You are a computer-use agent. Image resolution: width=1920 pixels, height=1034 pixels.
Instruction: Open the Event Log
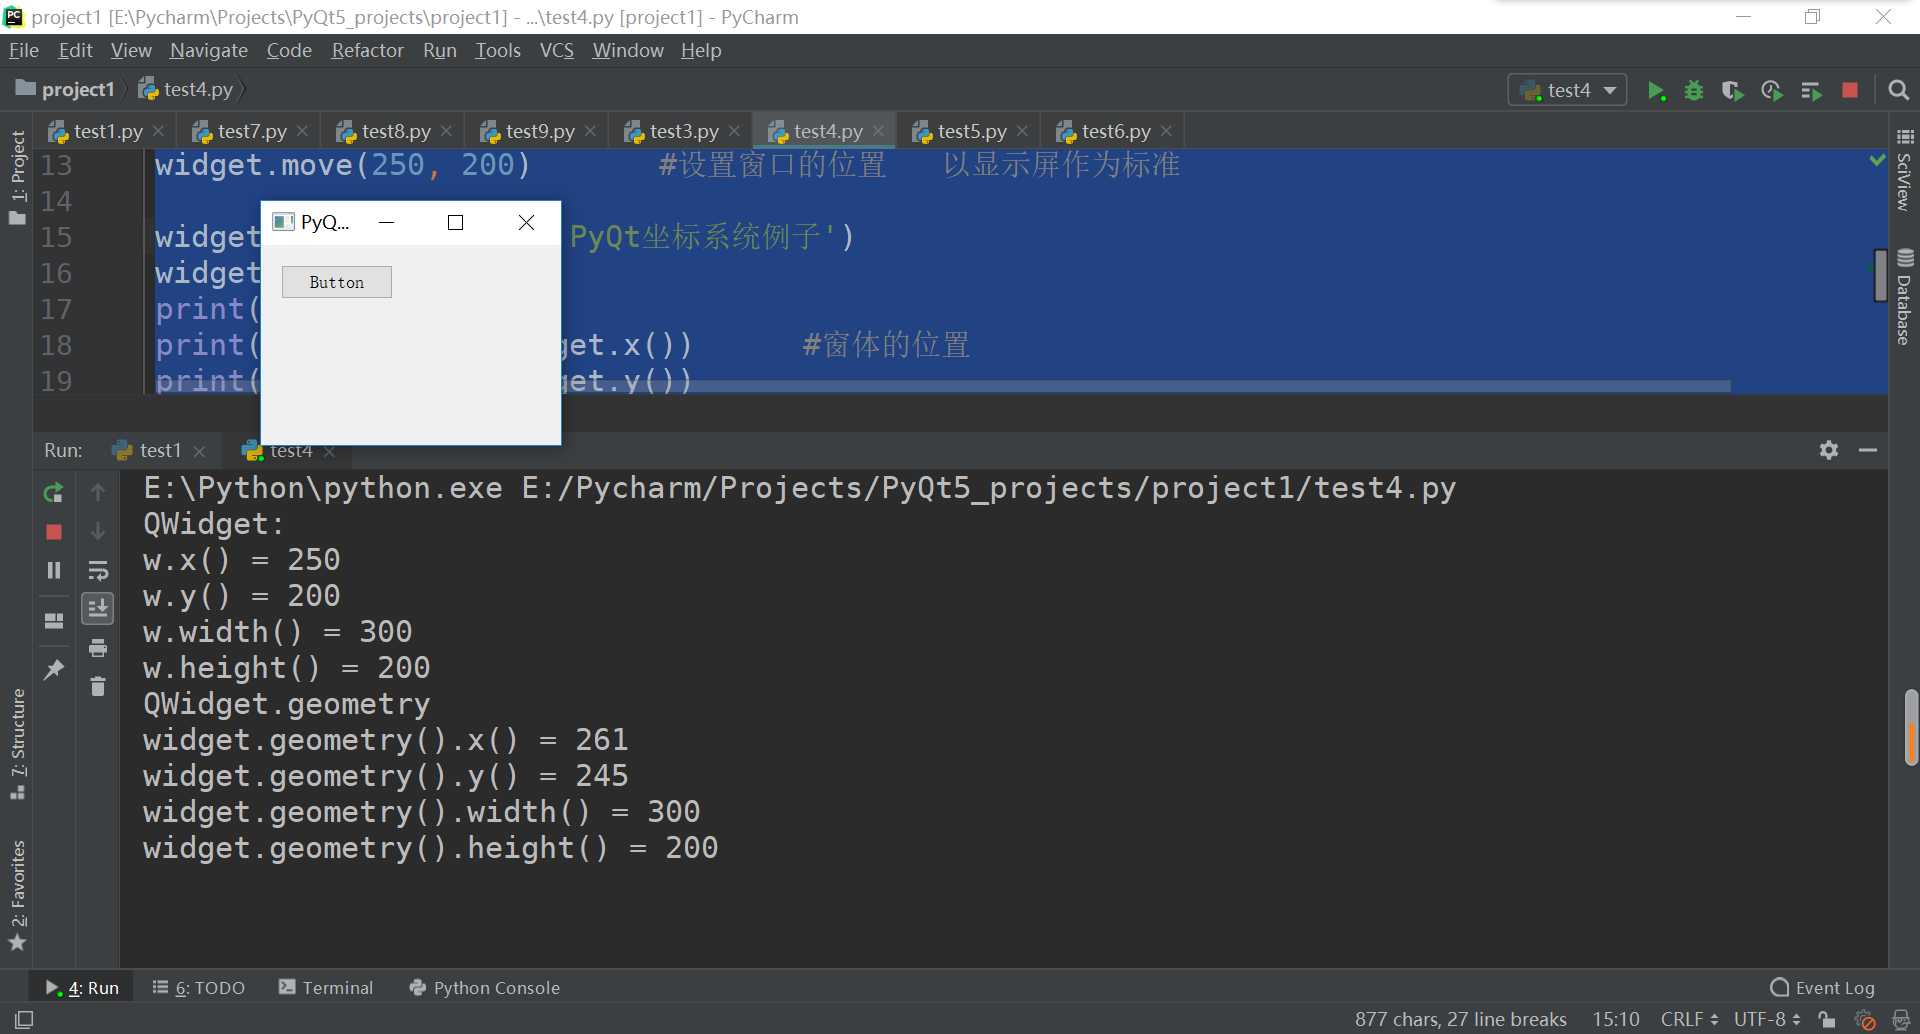(x=1823, y=988)
